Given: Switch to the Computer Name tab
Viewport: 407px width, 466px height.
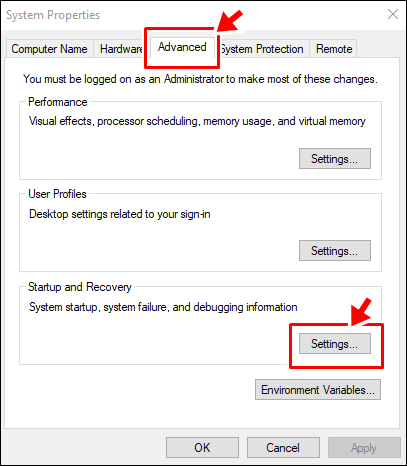Looking at the screenshot, I should tap(49, 49).
